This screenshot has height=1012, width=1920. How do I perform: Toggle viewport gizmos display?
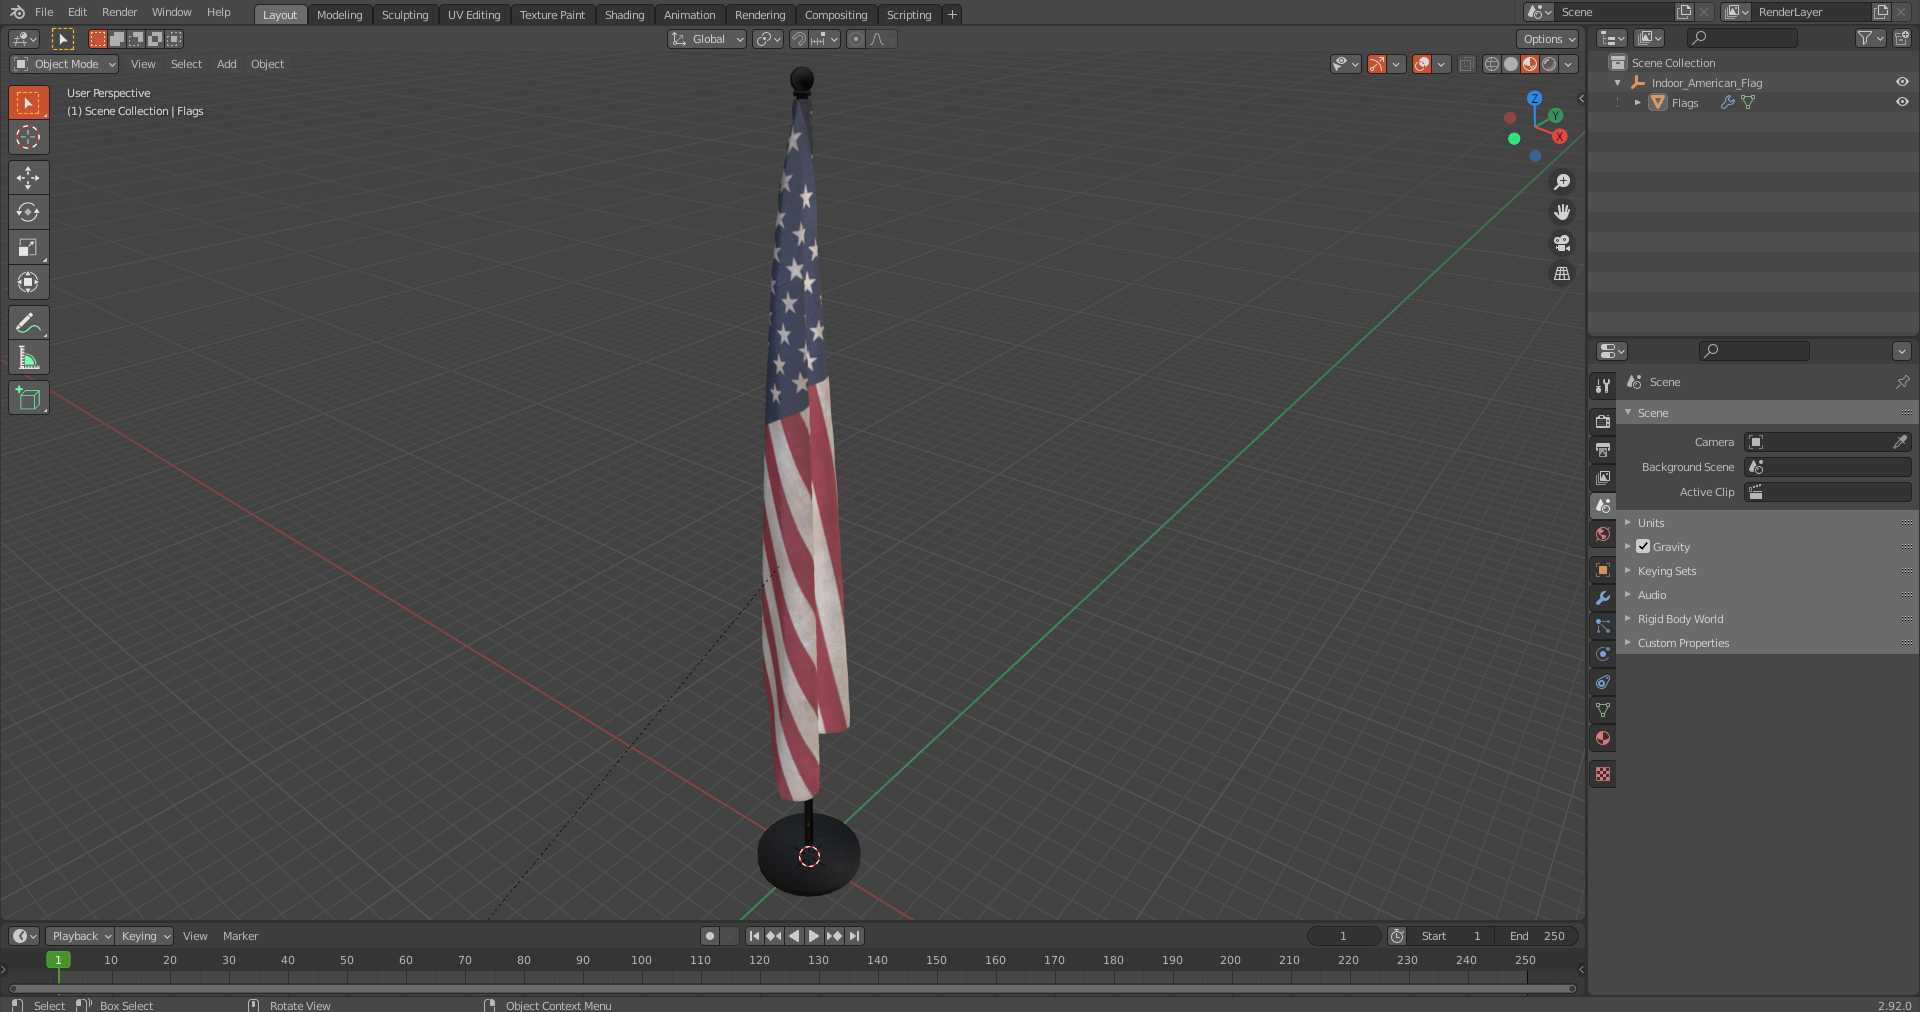coord(1377,64)
